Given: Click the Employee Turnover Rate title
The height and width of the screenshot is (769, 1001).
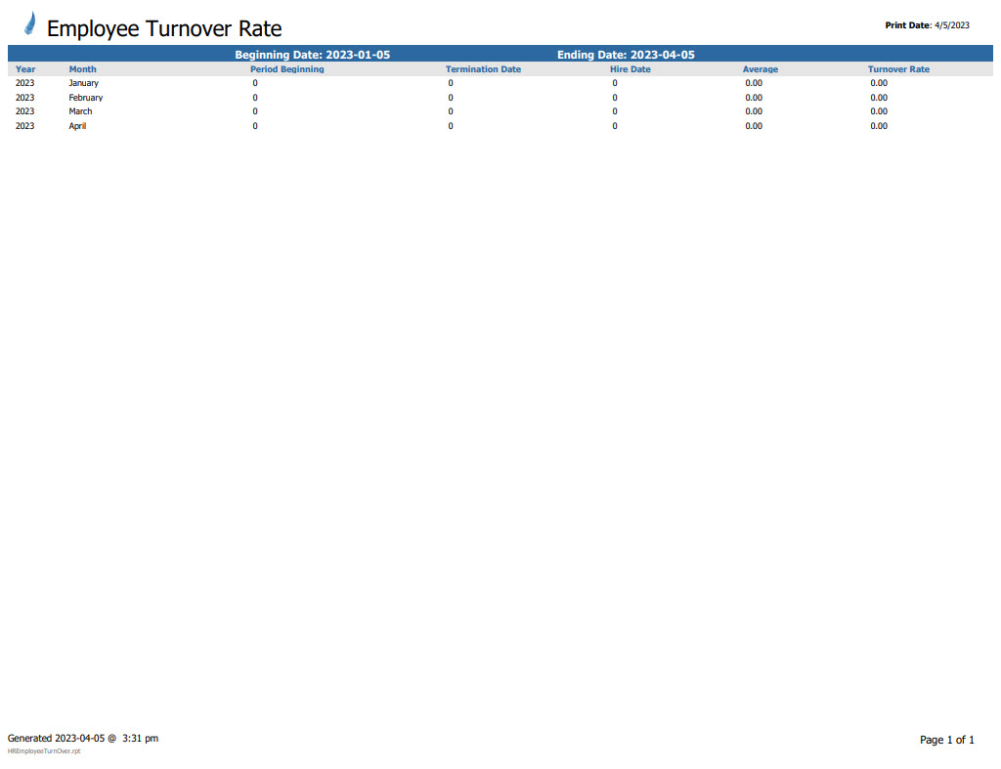Looking at the screenshot, I should pyautogui.click(x=164, y=29).
